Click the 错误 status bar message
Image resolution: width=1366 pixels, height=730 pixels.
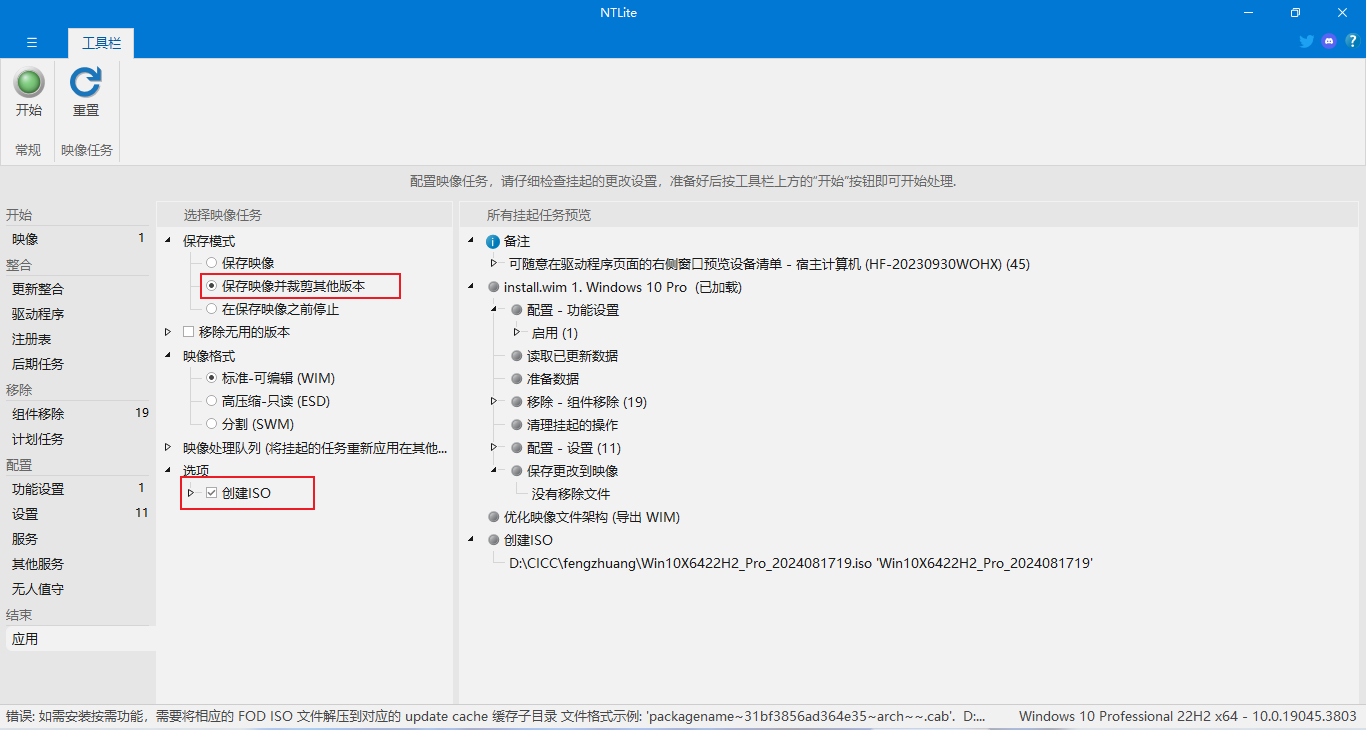[x=496, y=716]
